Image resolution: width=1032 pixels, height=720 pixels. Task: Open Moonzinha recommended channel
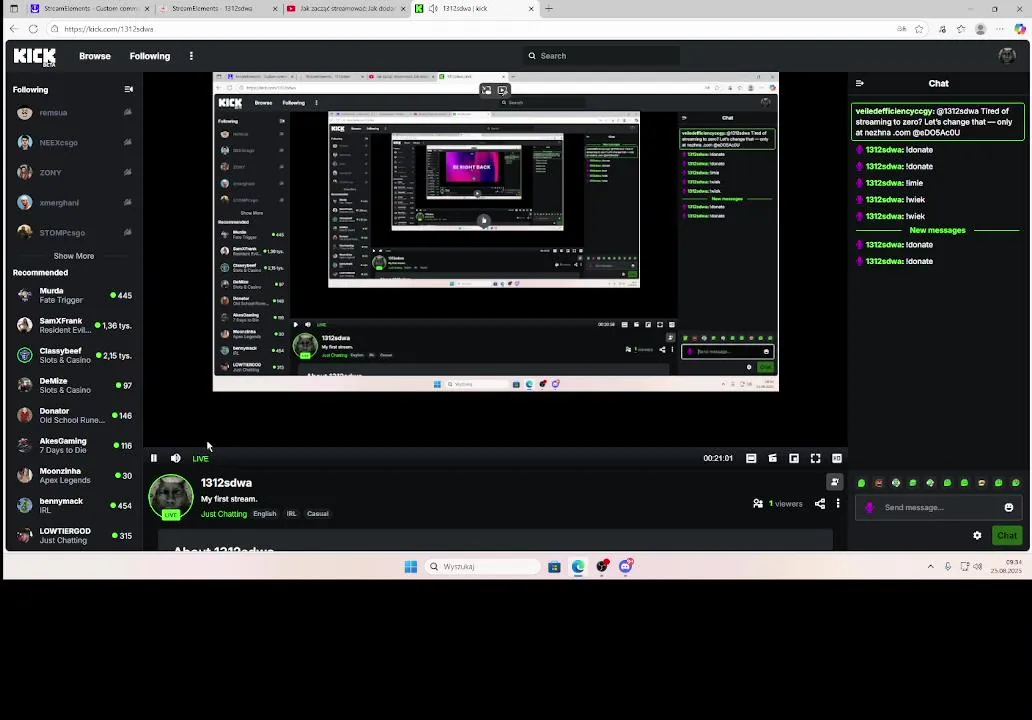pyautogui.click(x=72, y=476)
